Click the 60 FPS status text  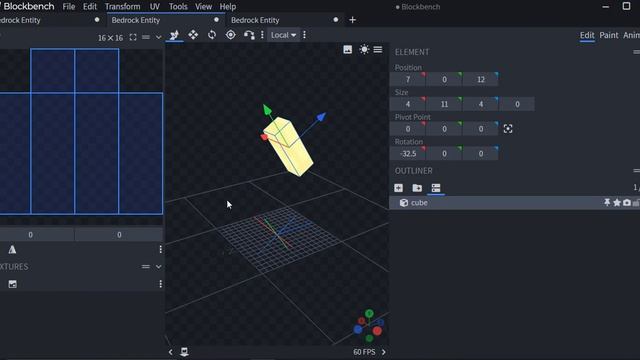pos(364,352)
